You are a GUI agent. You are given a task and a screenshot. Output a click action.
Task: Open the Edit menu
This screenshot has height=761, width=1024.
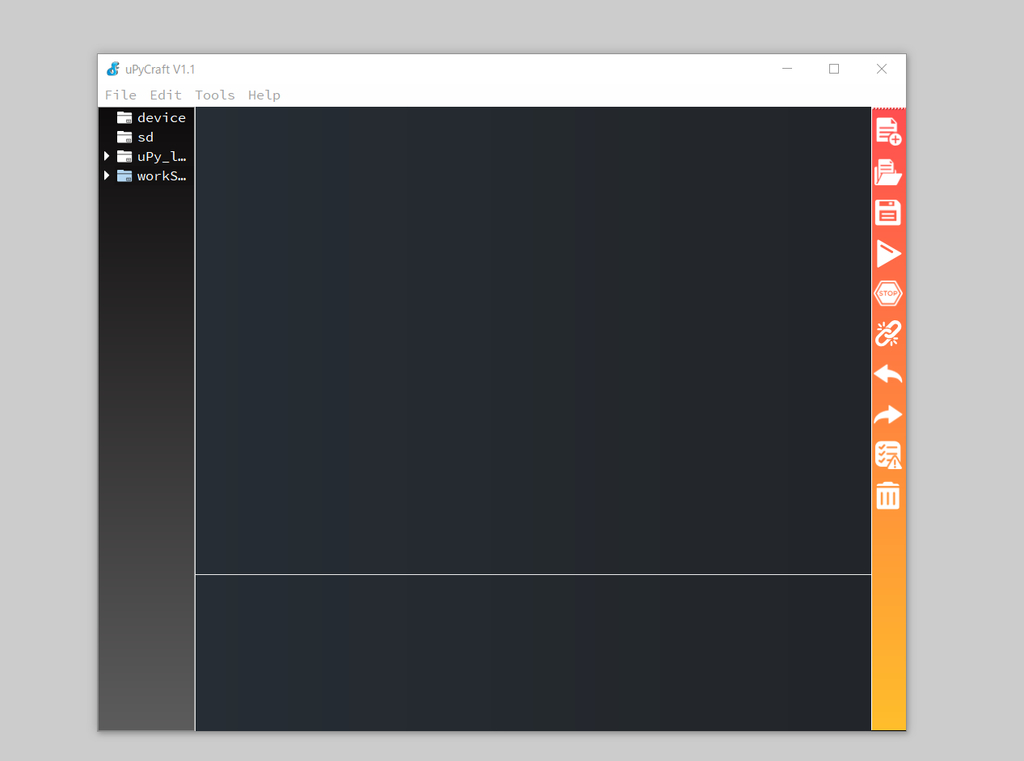pos(166,95)
